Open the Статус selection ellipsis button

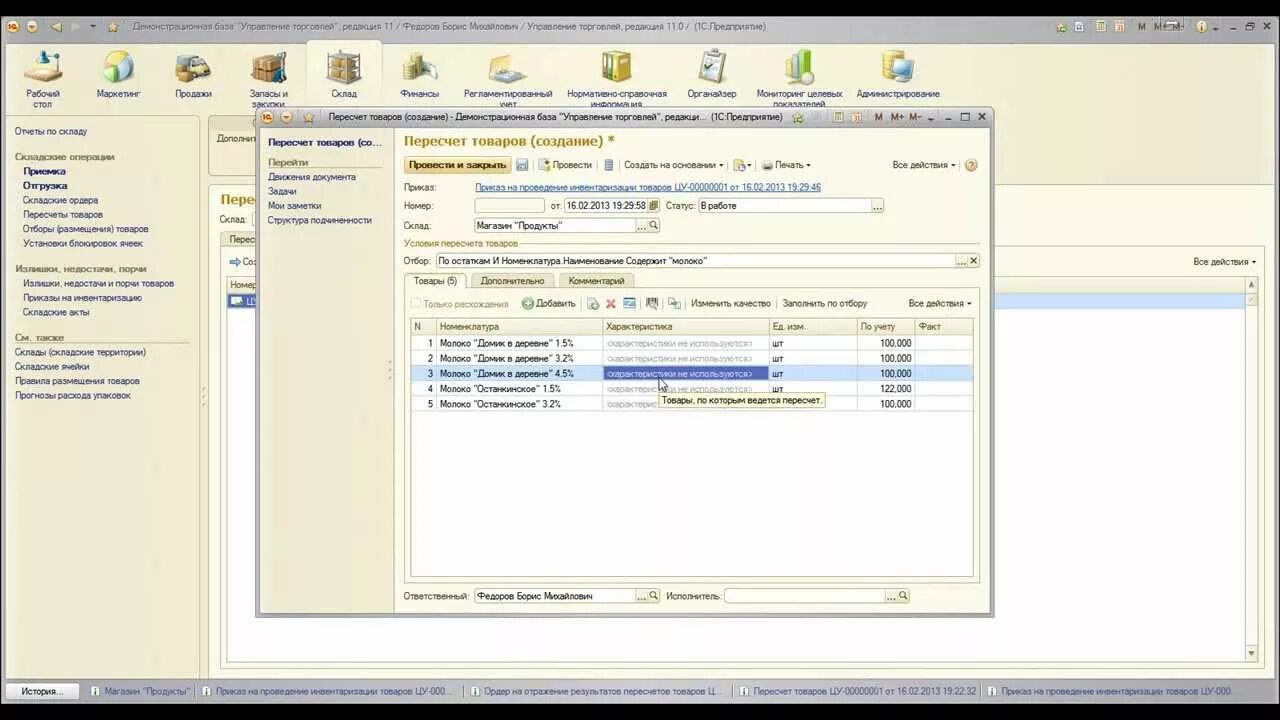(x=877, y=206)
